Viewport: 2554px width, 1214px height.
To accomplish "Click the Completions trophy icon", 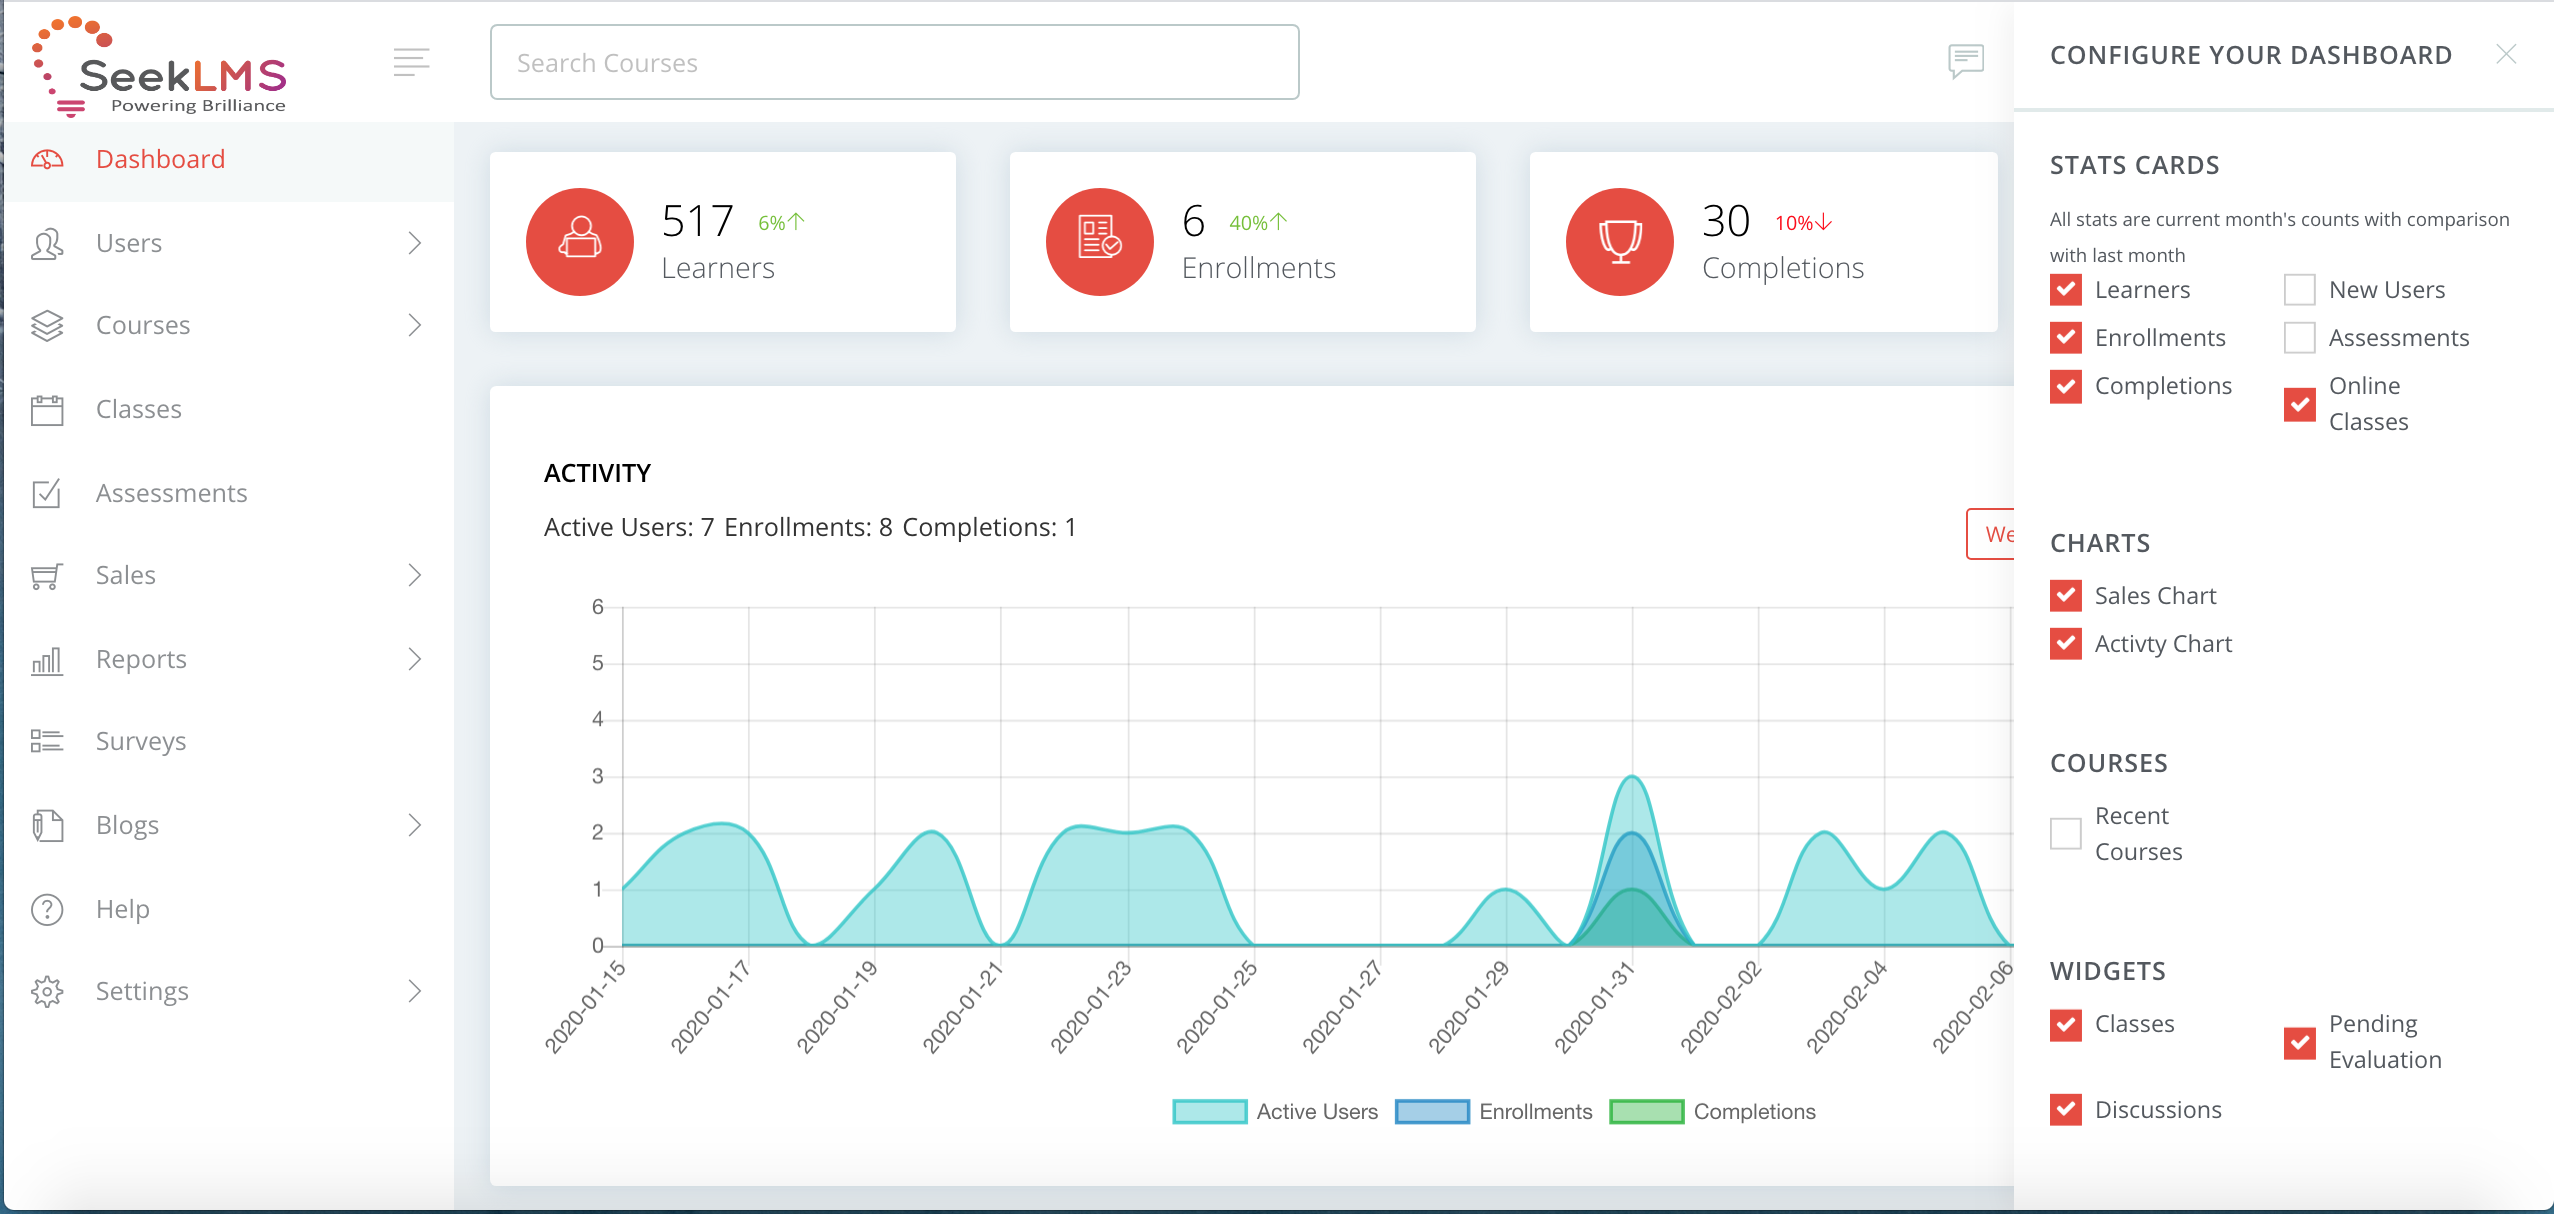I will tap(1620, 242).
